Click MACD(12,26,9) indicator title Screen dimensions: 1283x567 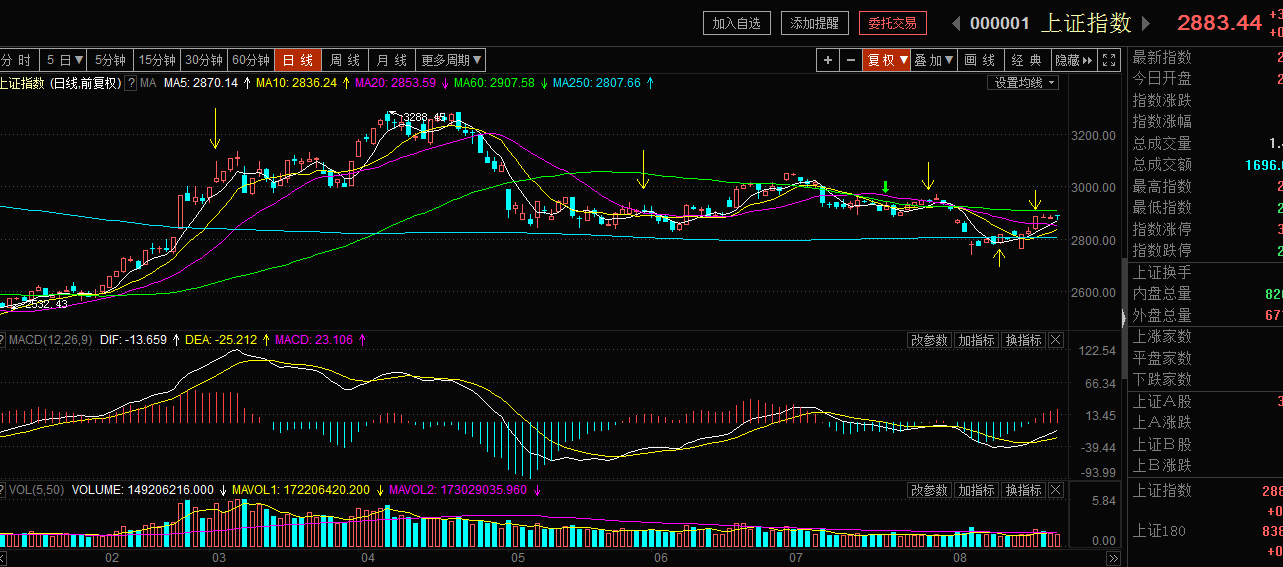click(52, 340)
